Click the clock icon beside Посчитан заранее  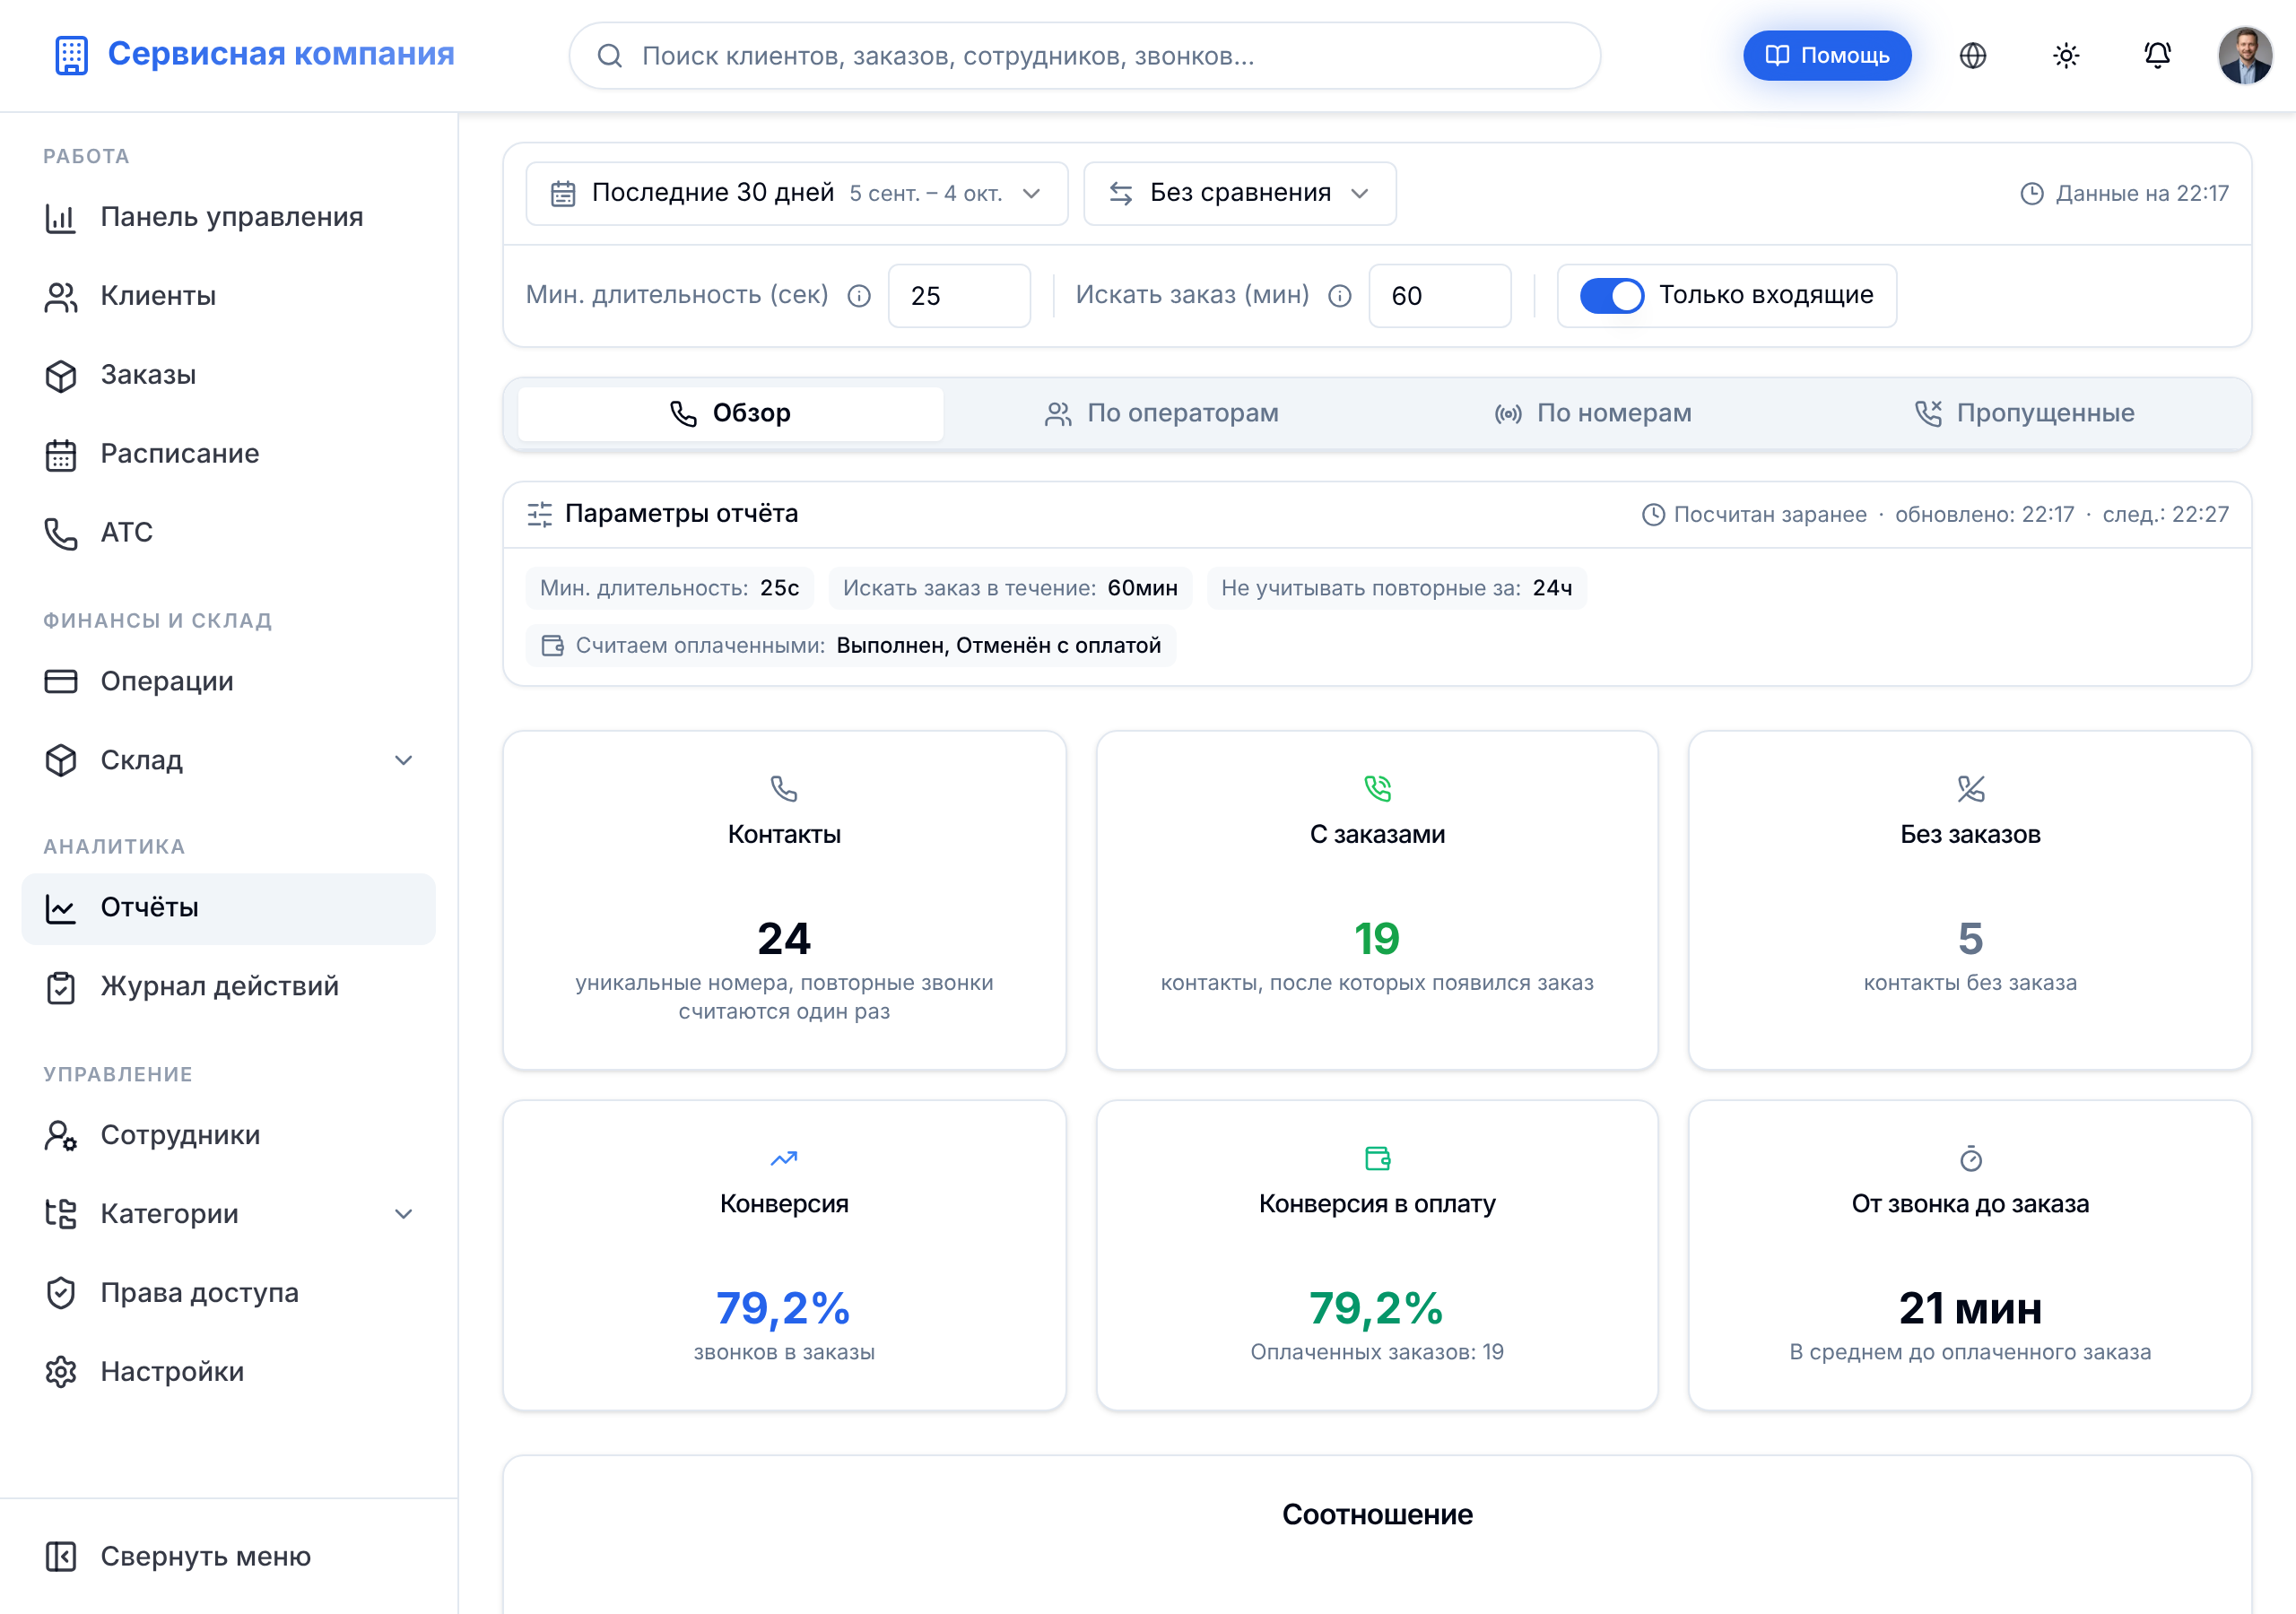[1653, 514]
